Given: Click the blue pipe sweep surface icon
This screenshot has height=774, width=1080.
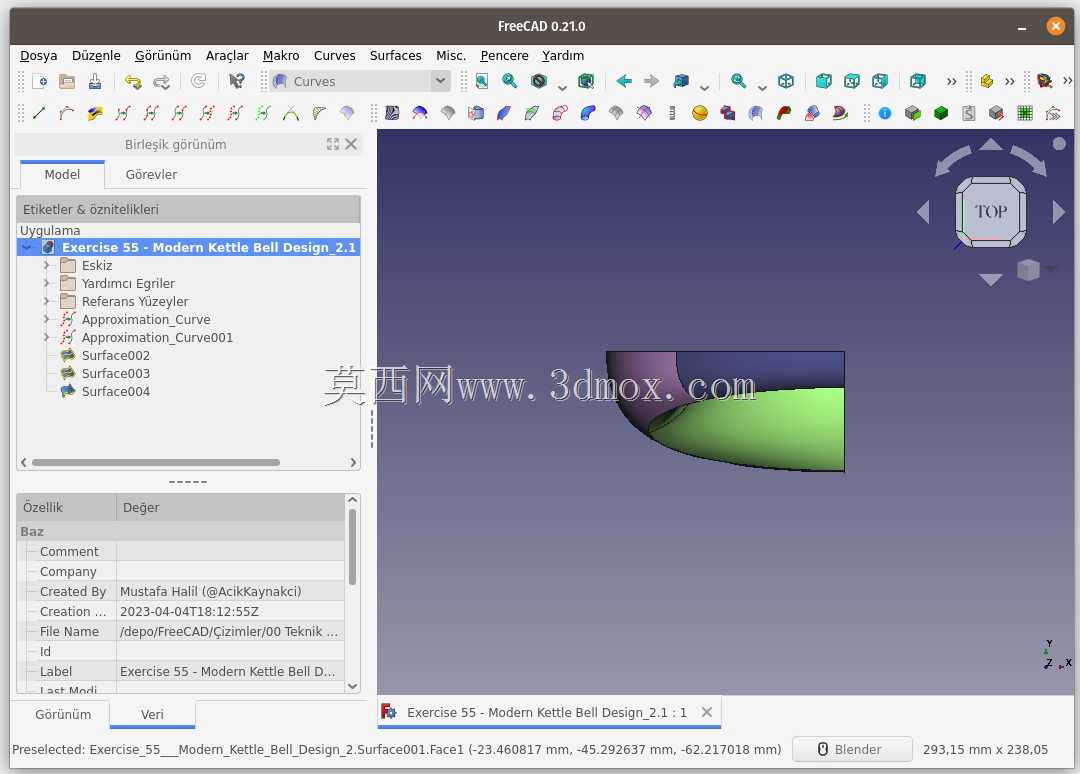Looking at the screenshot, I should pyautogui.click(x=588, y=113).
